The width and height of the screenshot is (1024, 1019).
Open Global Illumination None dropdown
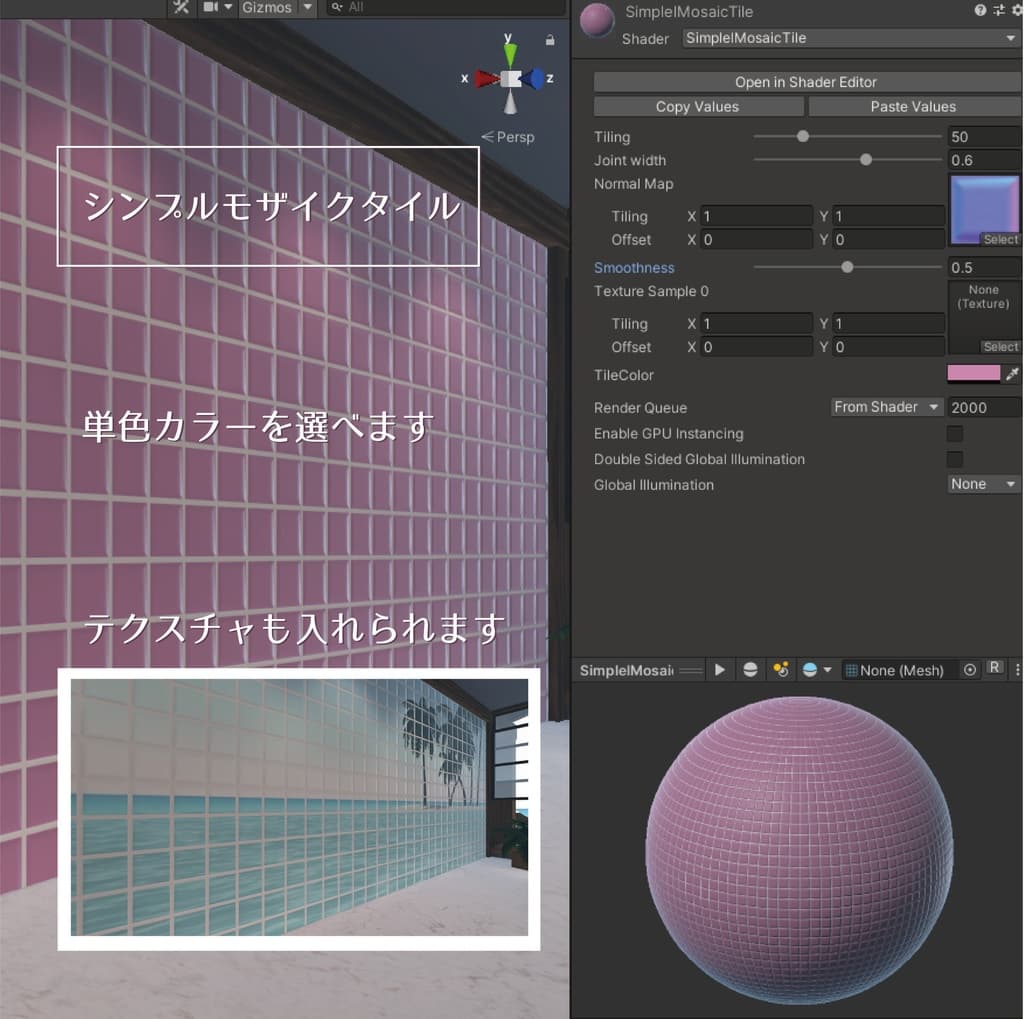(x=984, y=484)
